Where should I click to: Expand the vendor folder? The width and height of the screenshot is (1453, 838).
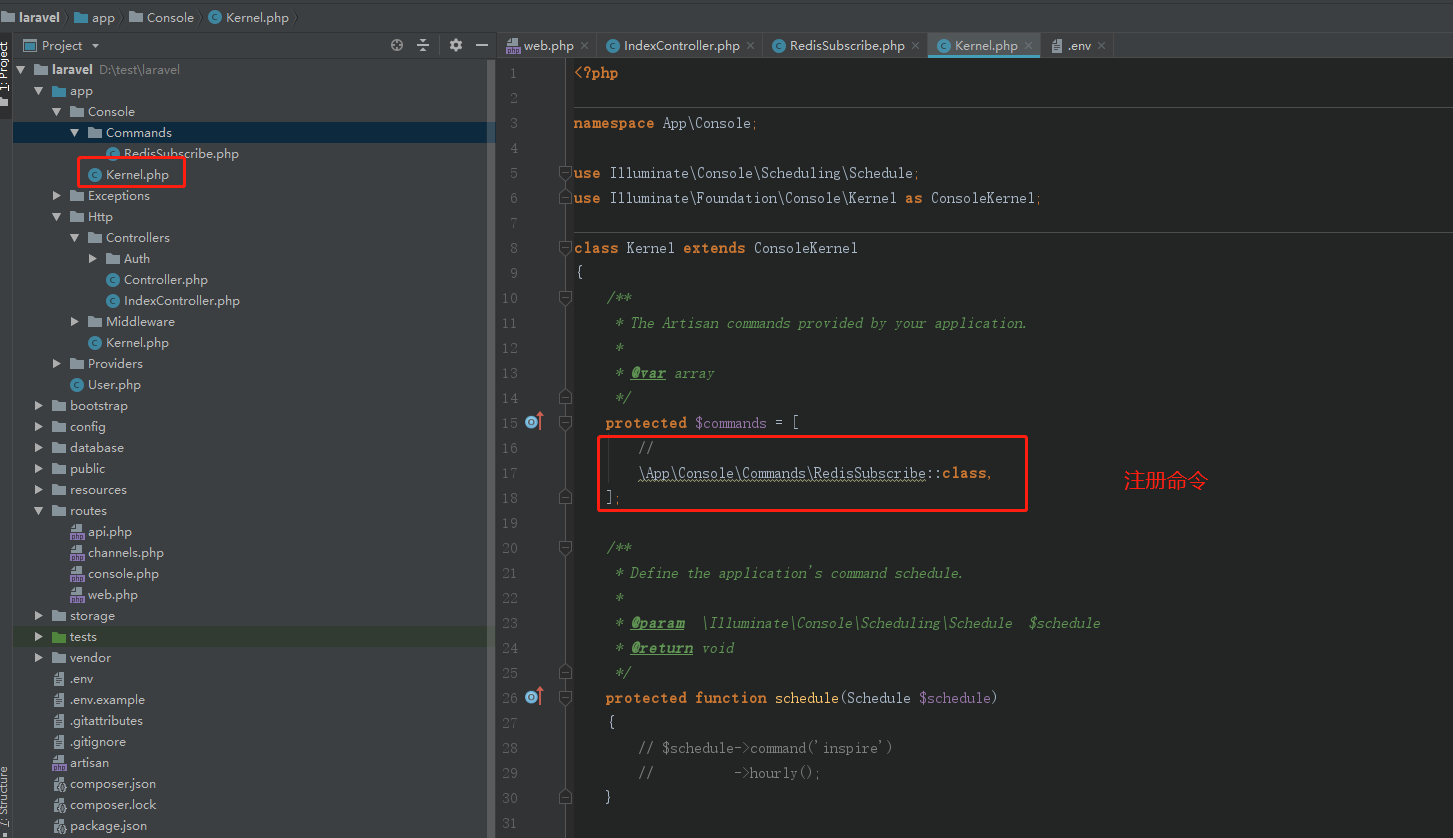[x=39, y=658]
